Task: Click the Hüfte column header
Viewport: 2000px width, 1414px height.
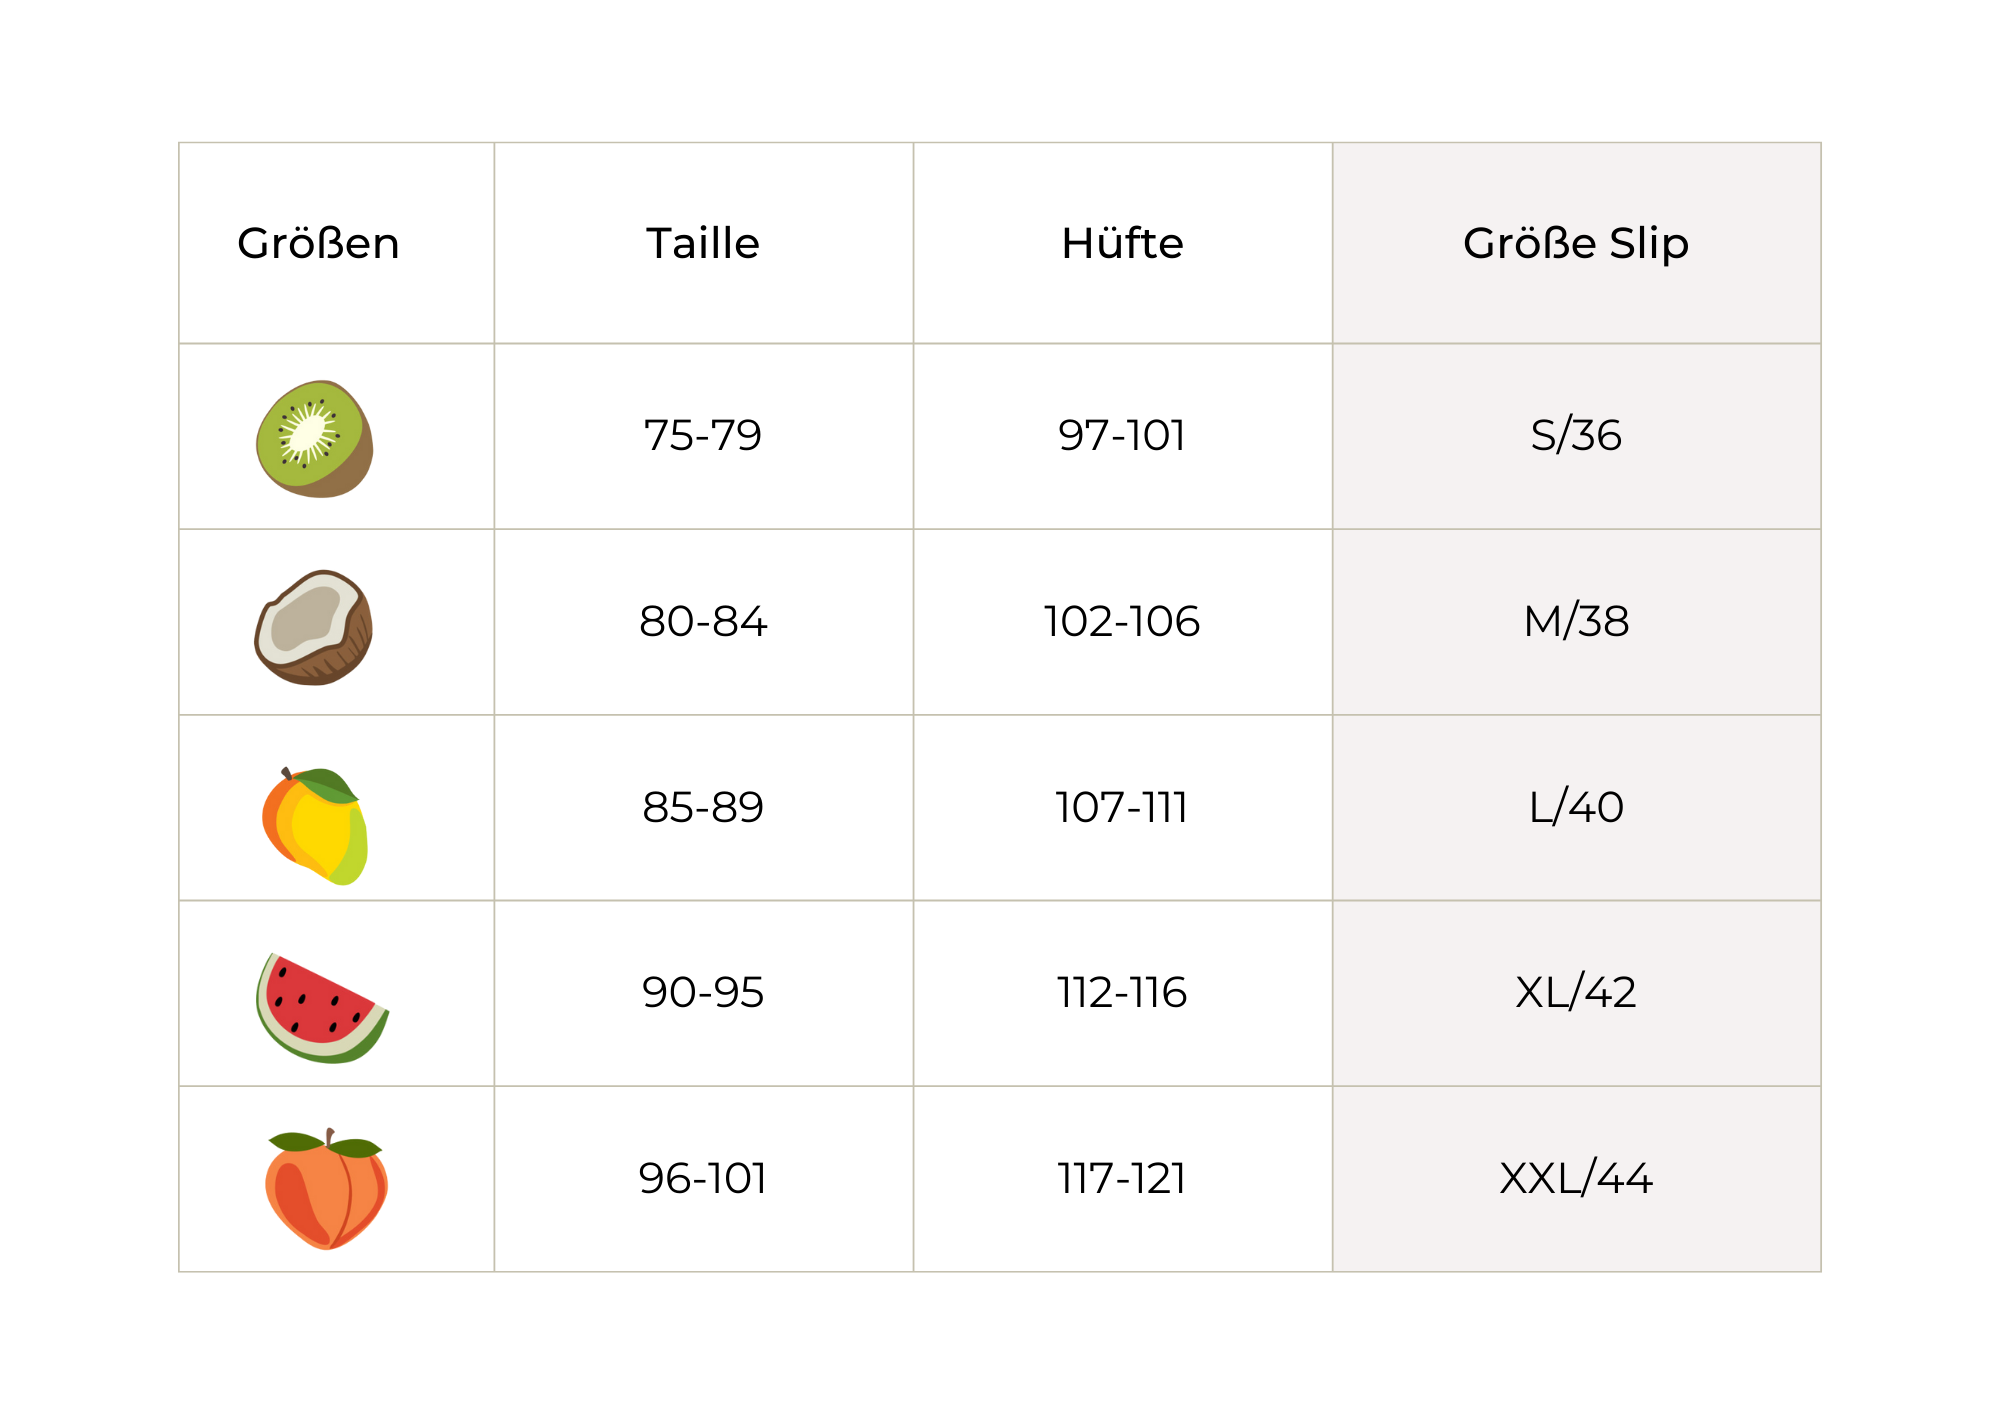Action: [1122, 244]
